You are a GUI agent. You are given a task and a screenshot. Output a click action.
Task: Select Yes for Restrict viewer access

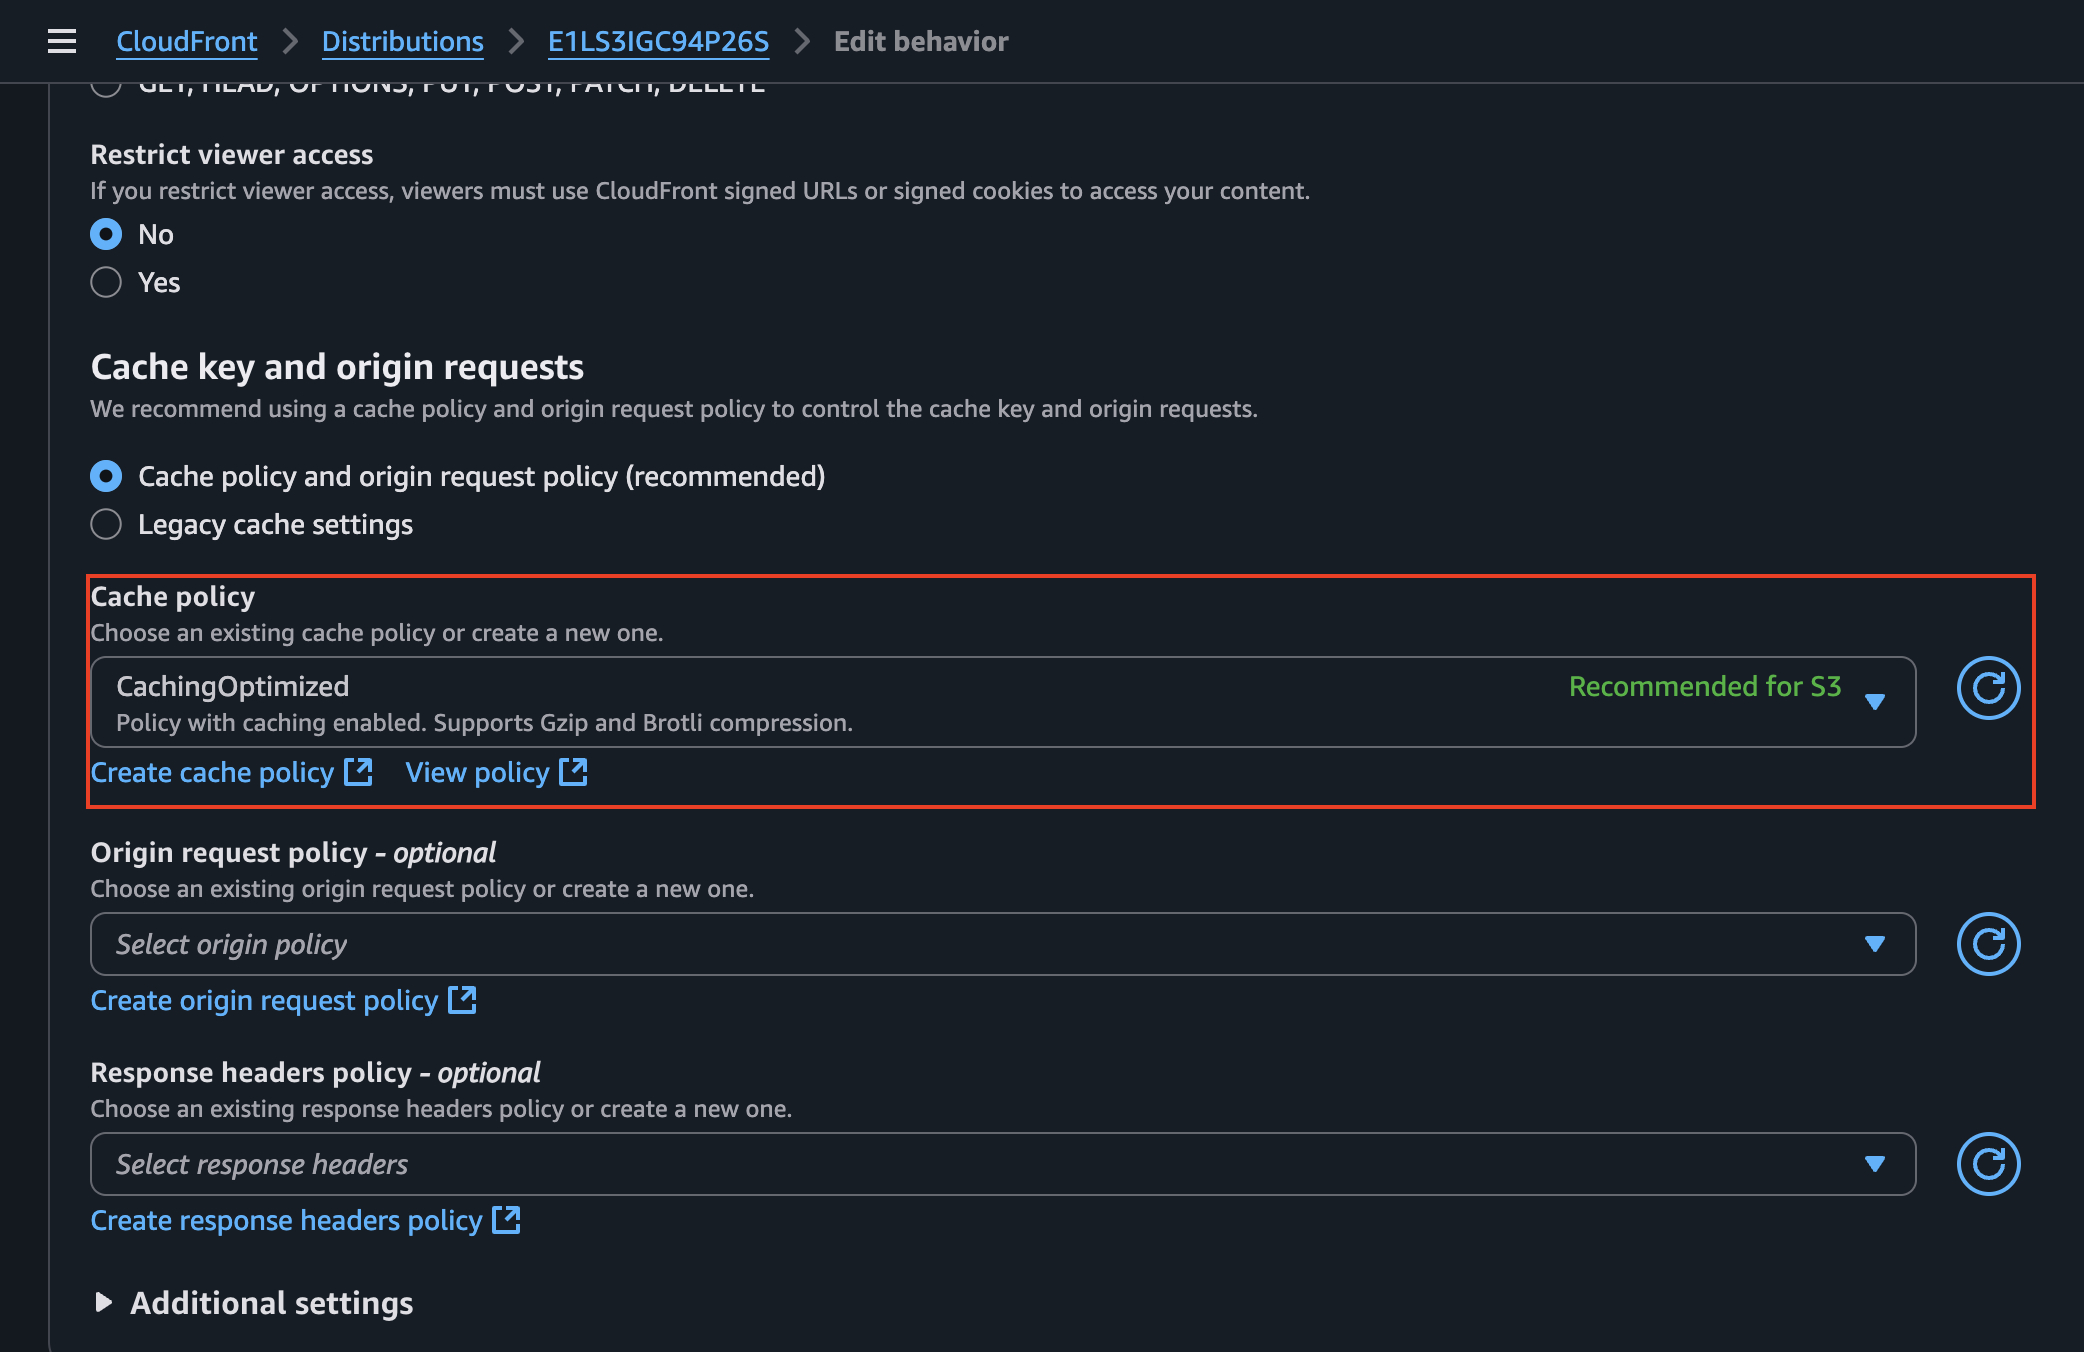click(x=105, y=282)
